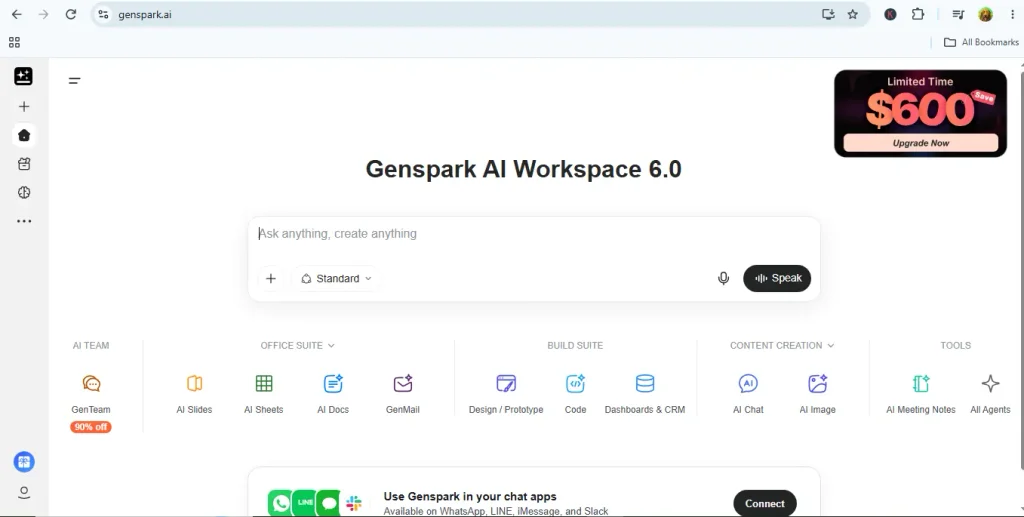Open AI Image tool

[818, 394]
